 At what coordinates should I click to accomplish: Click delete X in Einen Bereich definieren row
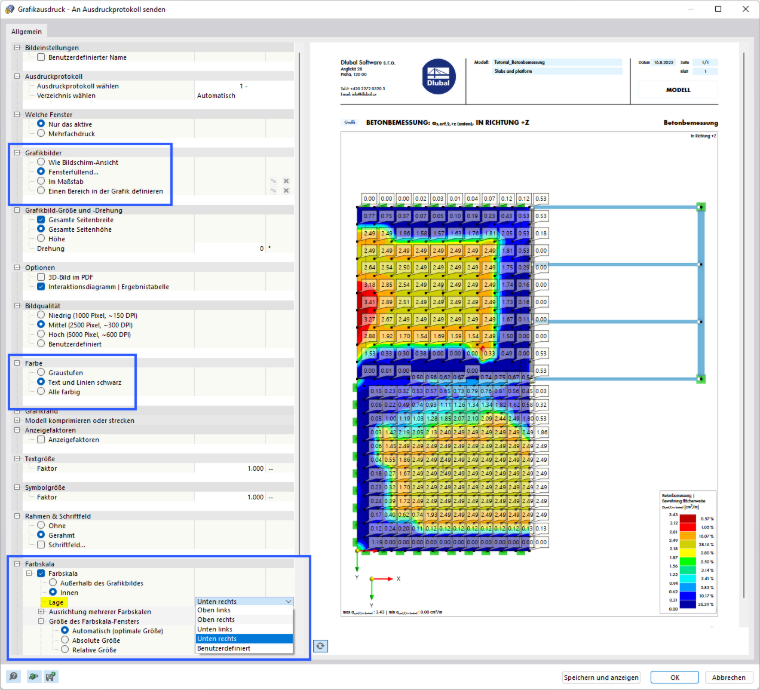pyautogui.click(x=286, y=191)
